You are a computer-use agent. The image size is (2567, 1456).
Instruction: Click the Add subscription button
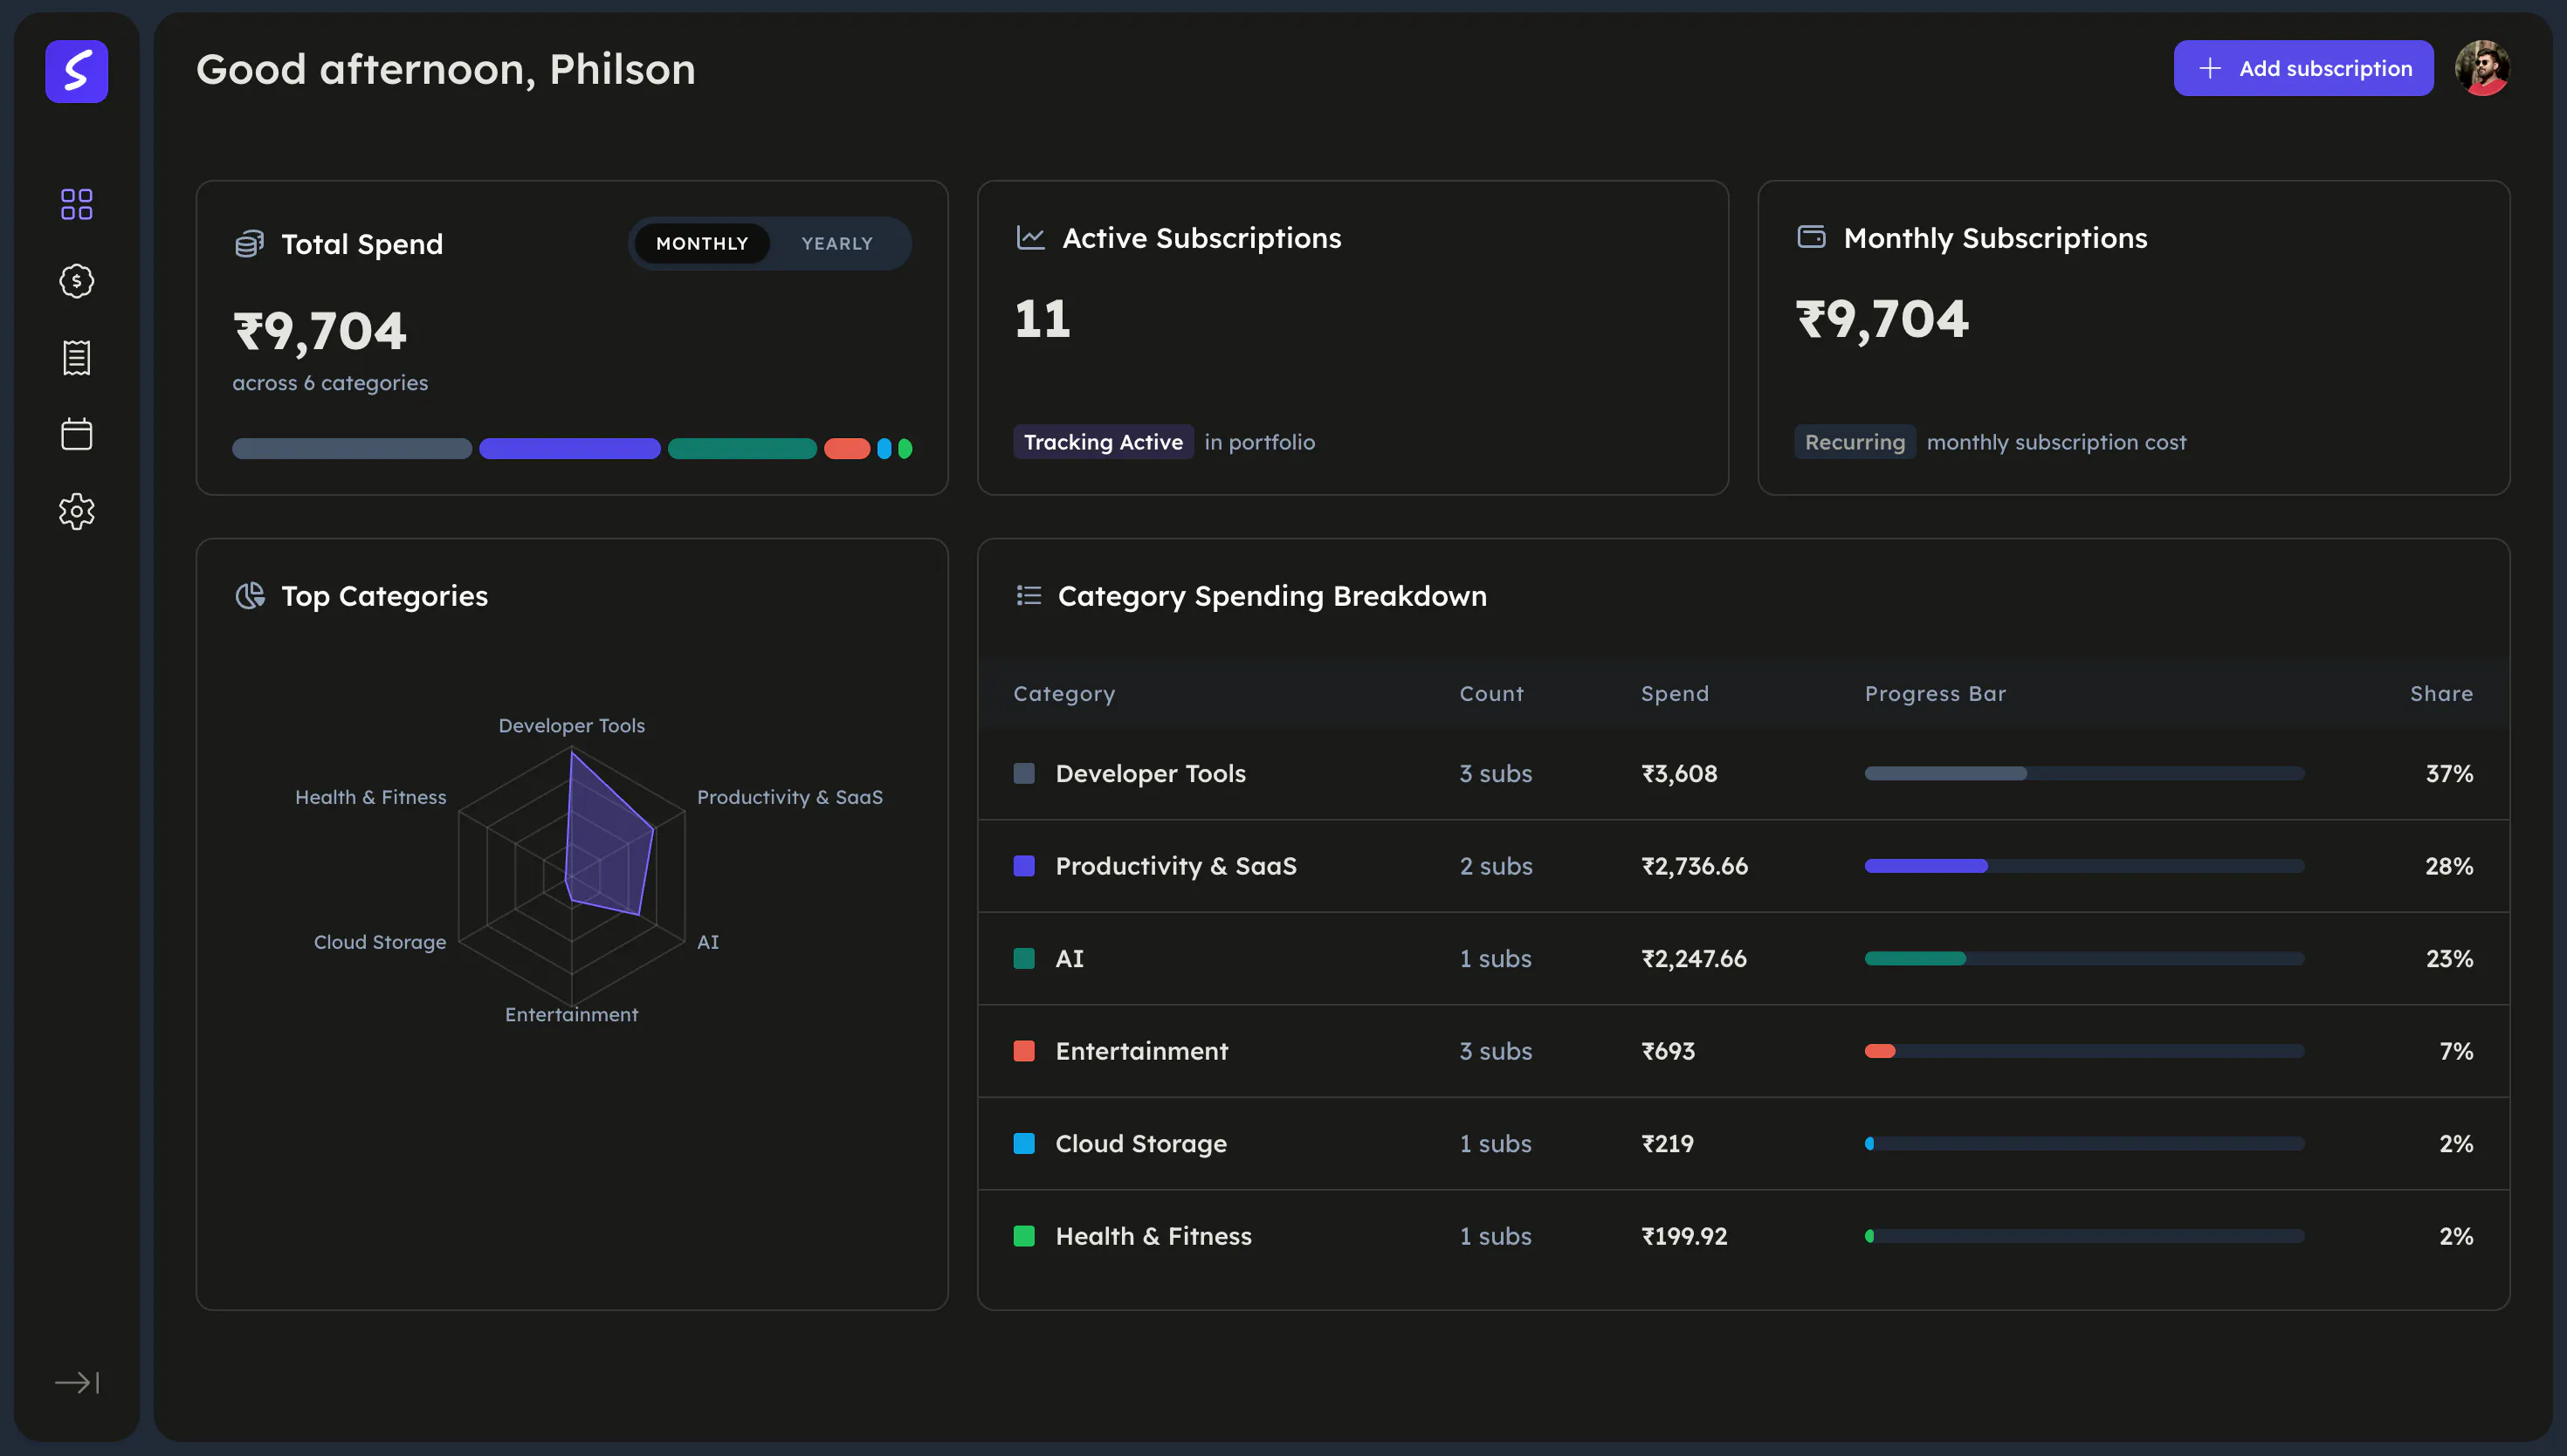[2303, 68]
